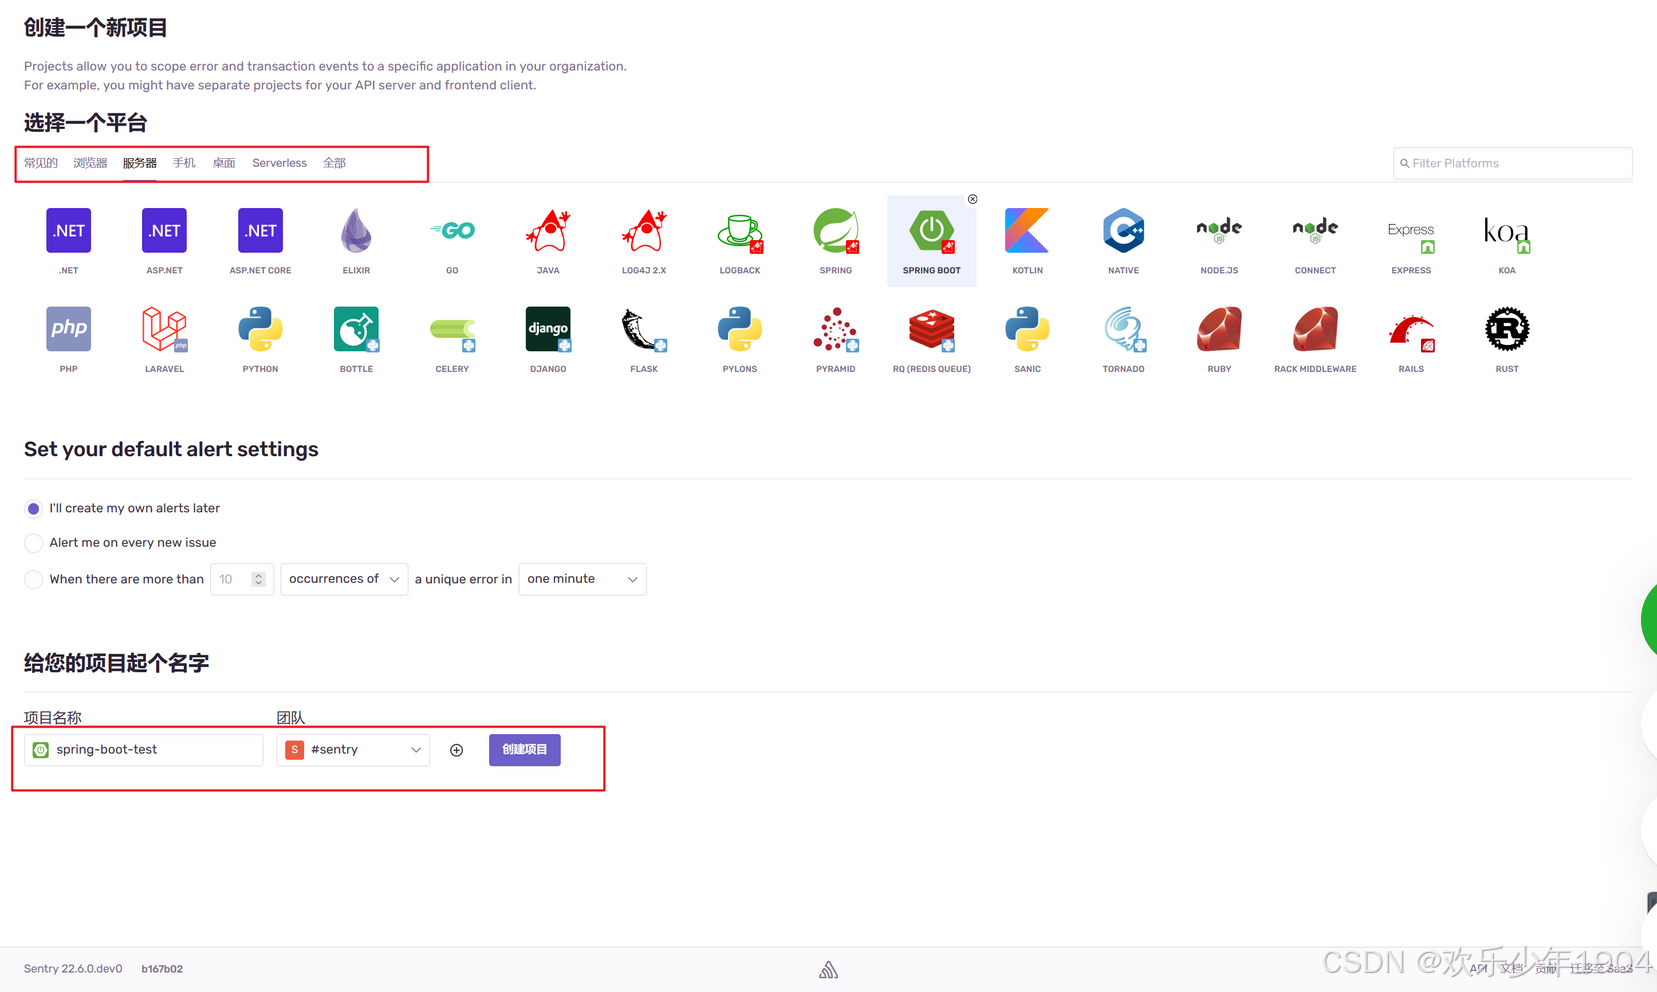Open the #sentry team dropdown

353,750
